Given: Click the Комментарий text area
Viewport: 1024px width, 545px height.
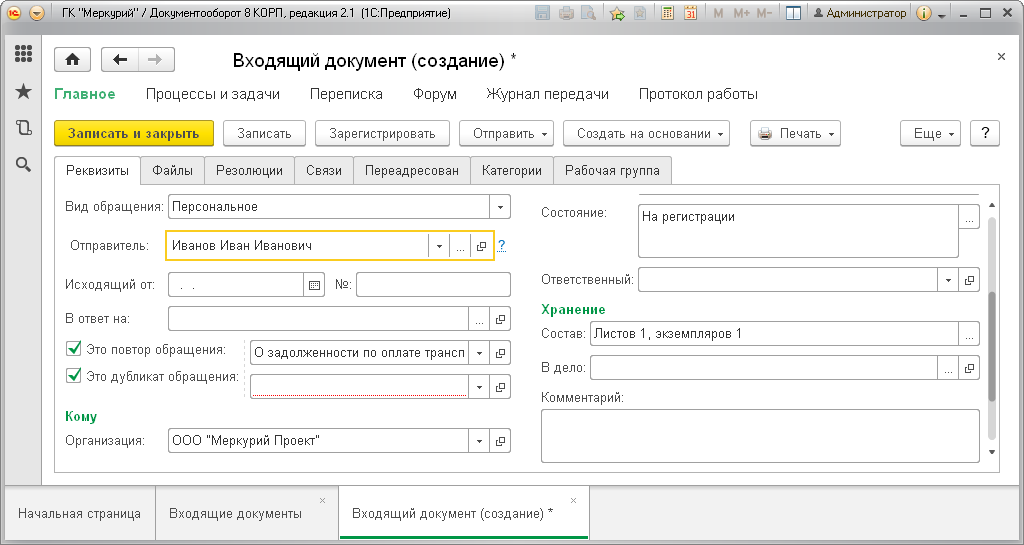Looking at the screenshot, I should [x=760, y=435].
